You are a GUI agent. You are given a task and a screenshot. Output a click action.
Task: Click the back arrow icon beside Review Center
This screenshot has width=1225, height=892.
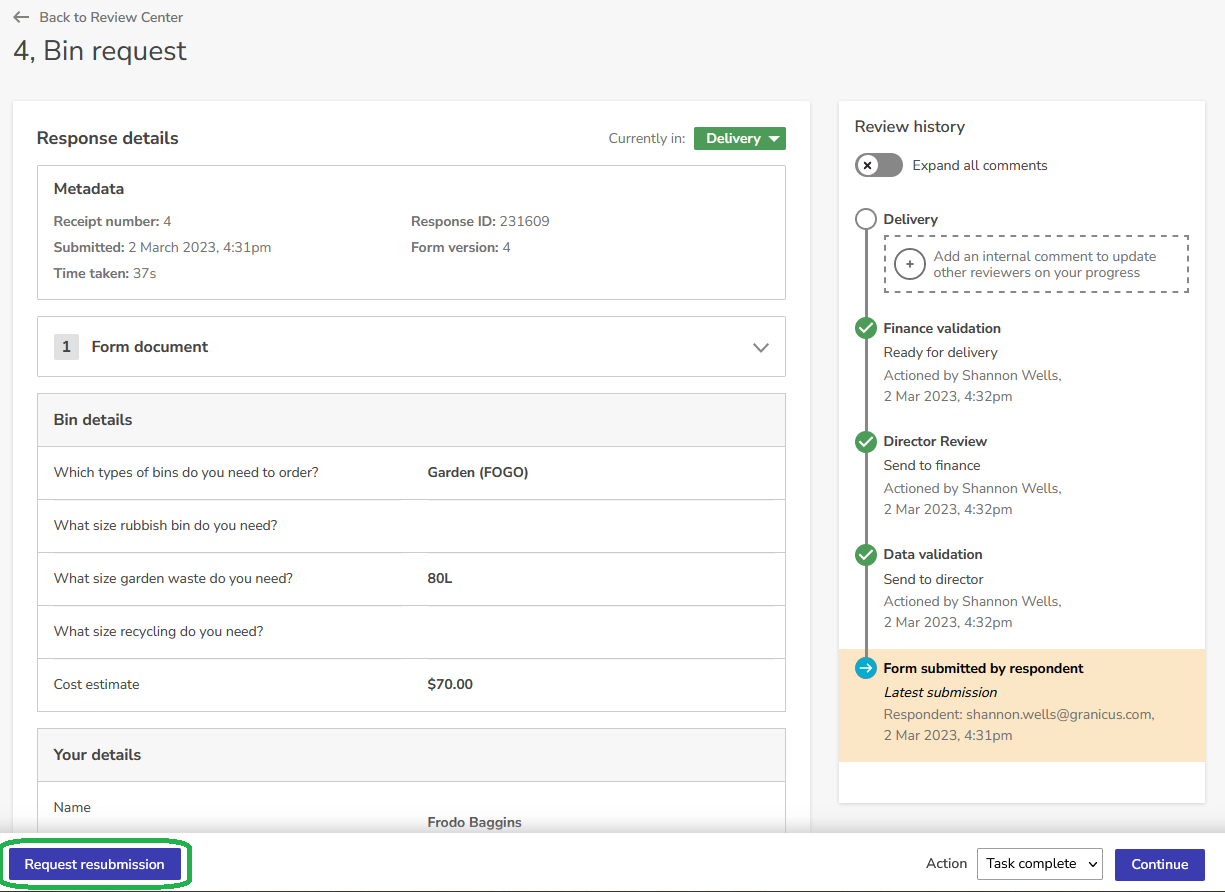click(x=21, y=17)
